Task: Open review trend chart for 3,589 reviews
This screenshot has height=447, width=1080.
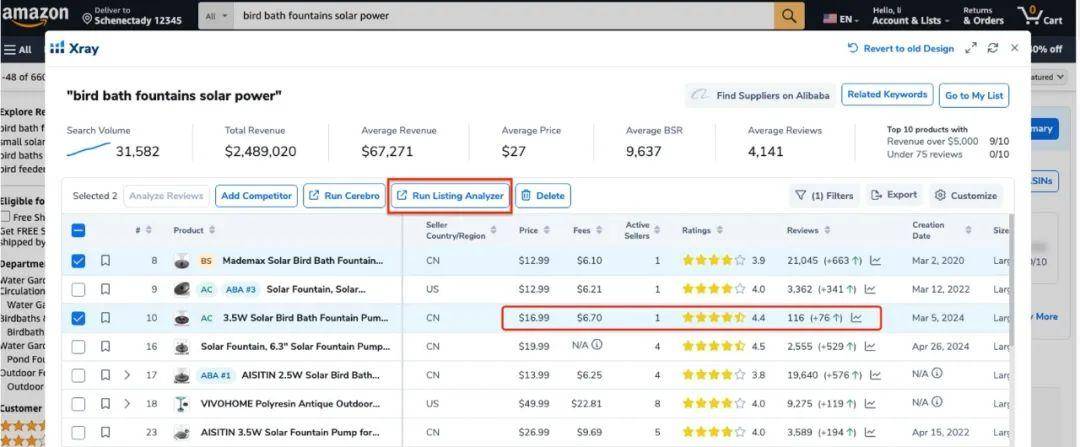Action: click(870, 433)
